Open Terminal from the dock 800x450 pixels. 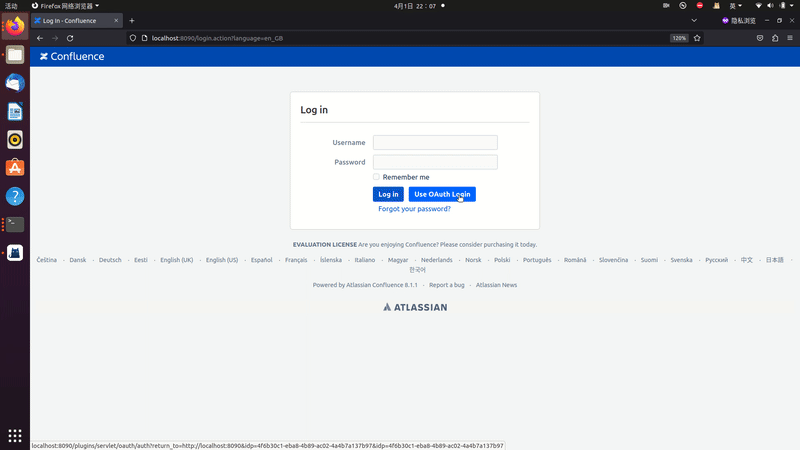(x=15, y=225)
